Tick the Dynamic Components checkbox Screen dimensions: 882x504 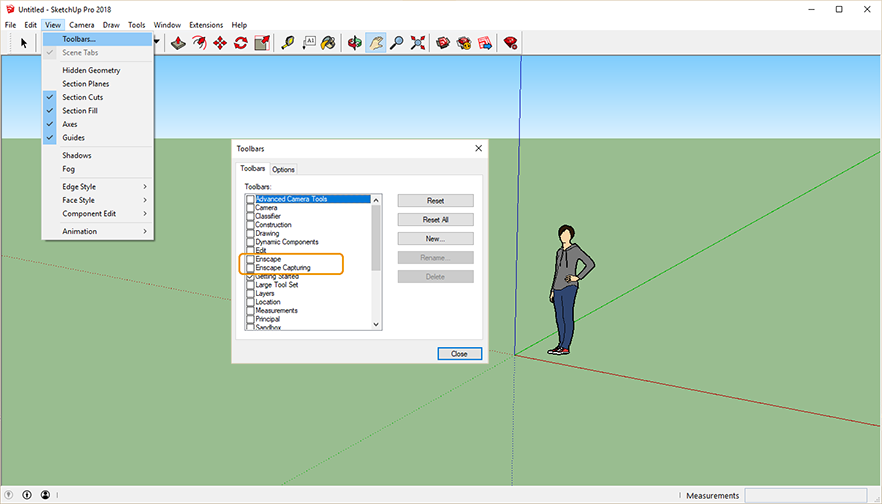(250, 242)
